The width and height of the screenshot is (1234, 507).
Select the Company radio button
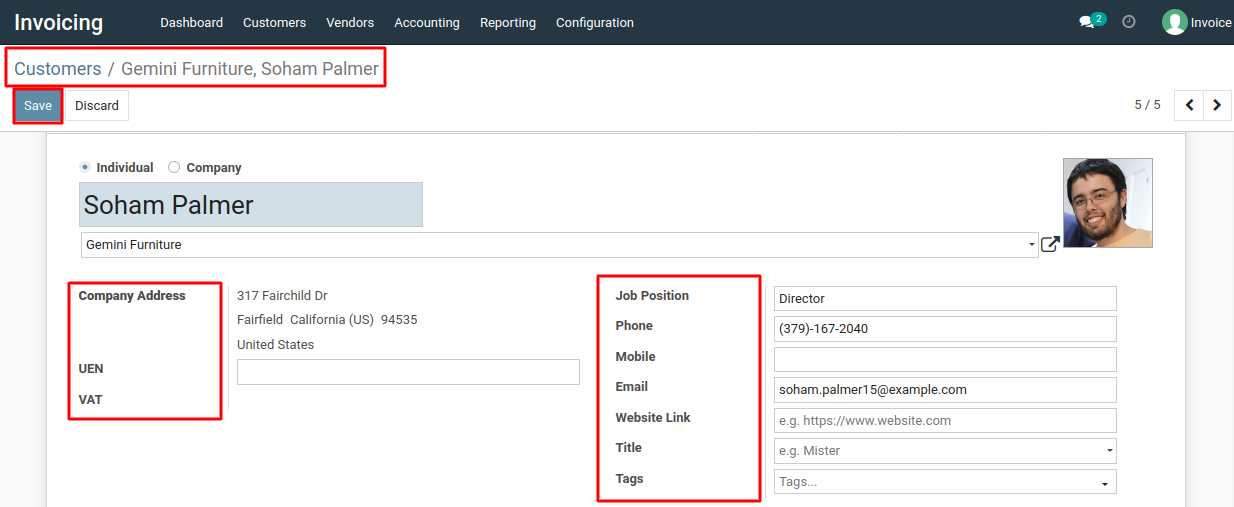click(x=174, y=167)
